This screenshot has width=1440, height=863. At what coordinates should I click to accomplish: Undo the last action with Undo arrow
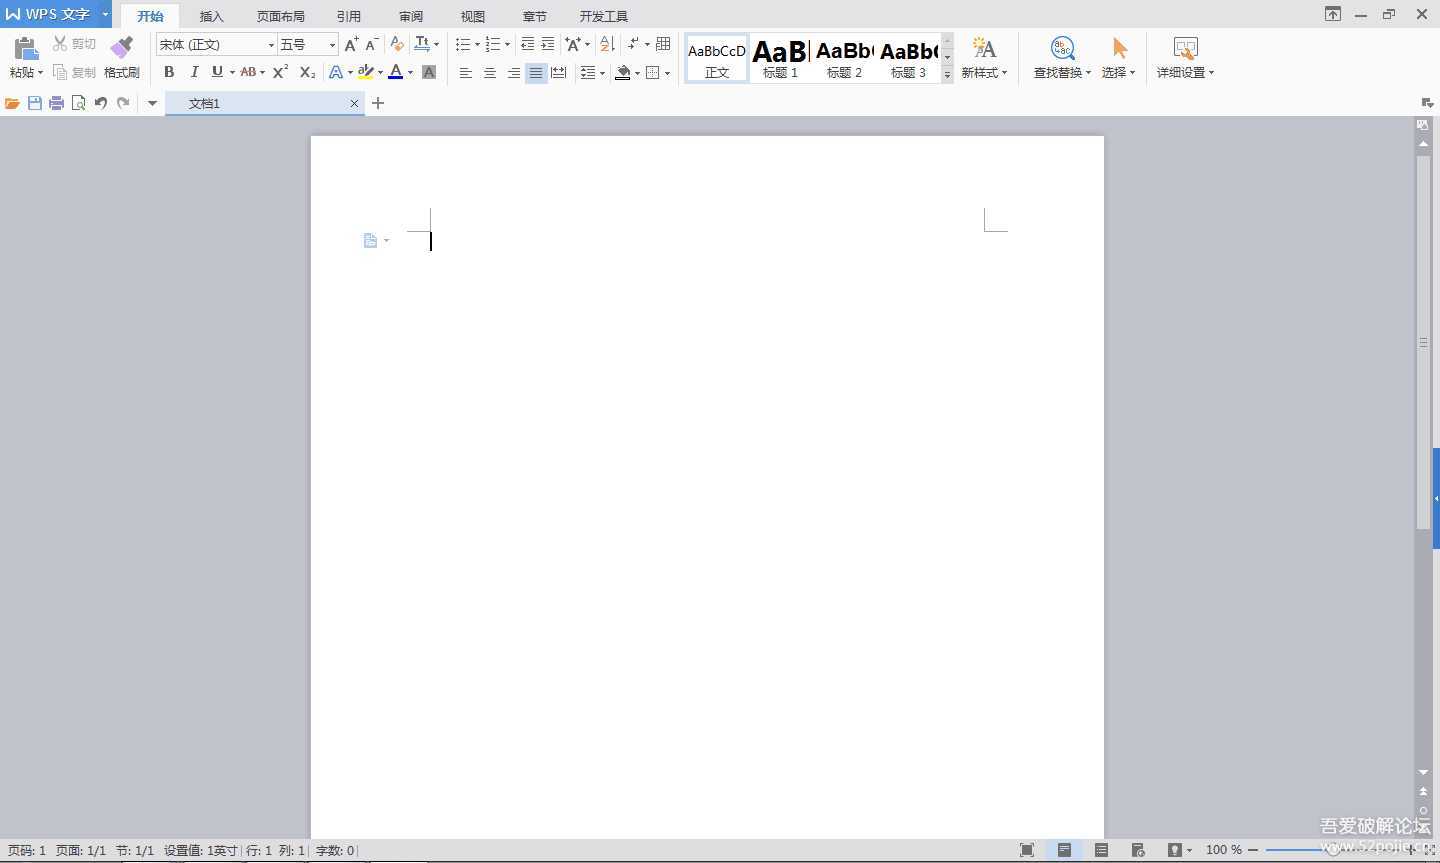tap(100, 103)
